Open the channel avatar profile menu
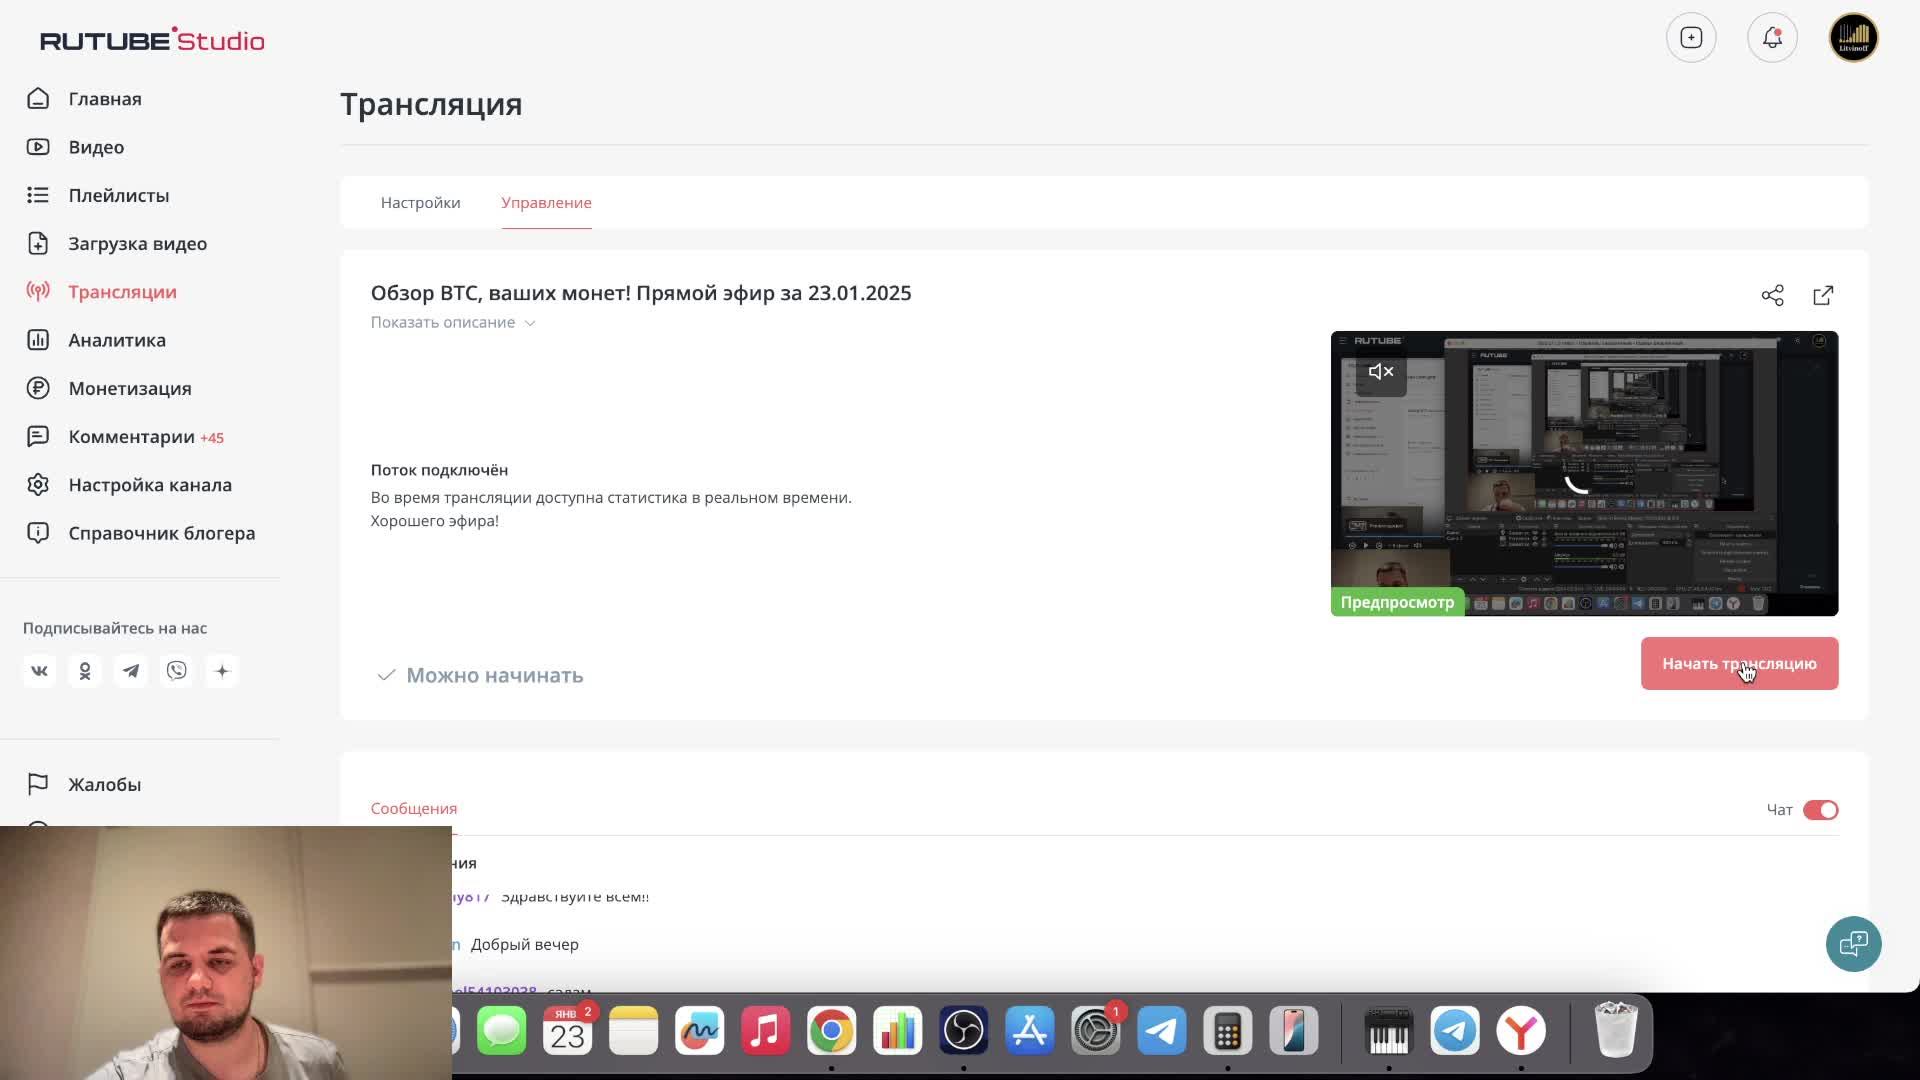The width and height of the screenshot is (1920, 1080). [1853, 38]
